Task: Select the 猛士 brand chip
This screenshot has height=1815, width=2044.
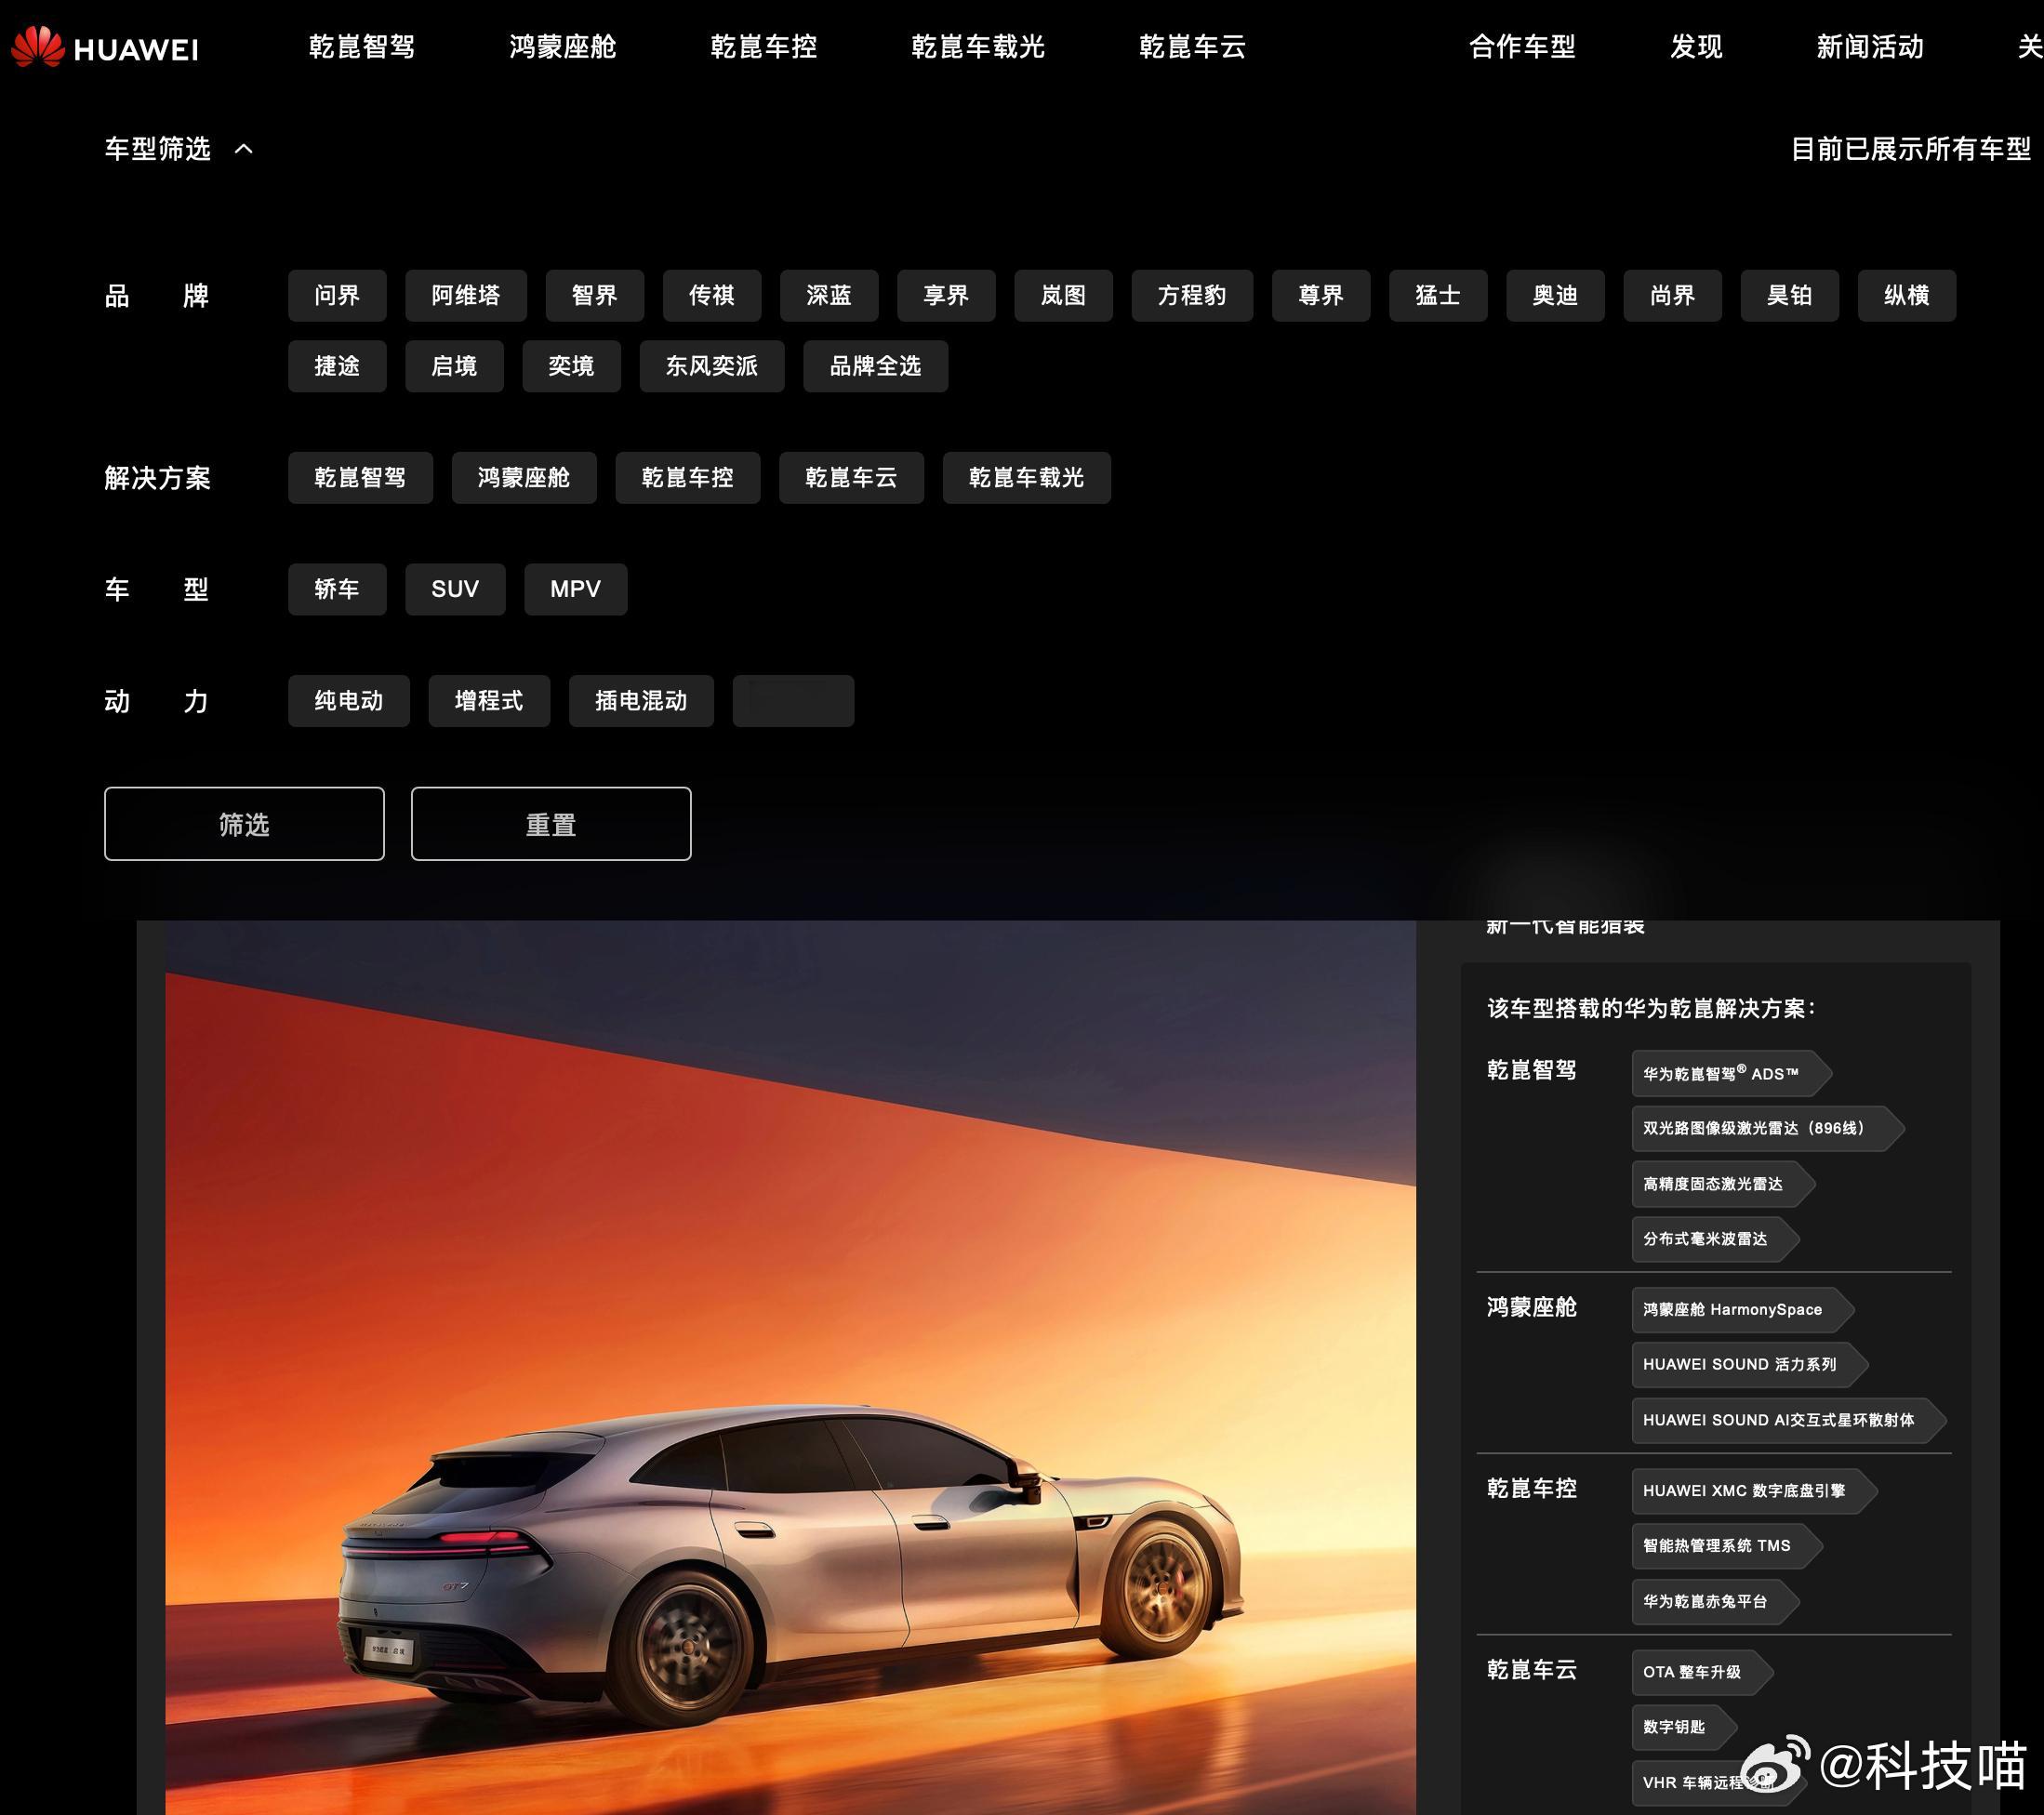Action: coord(1438,295)
